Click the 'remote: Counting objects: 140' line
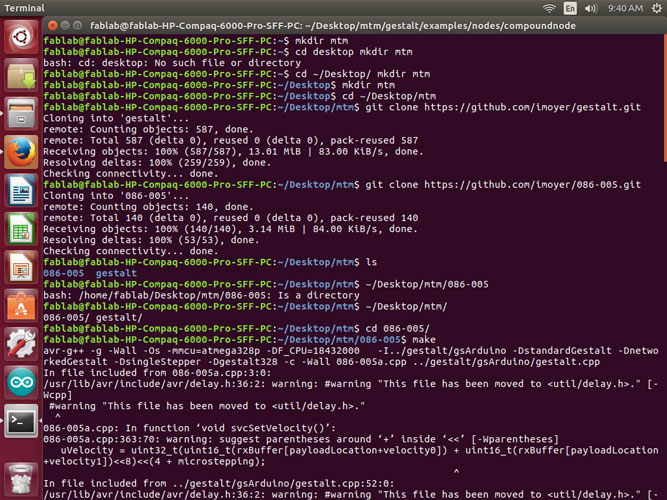667x500 pixels. (148, 207)
